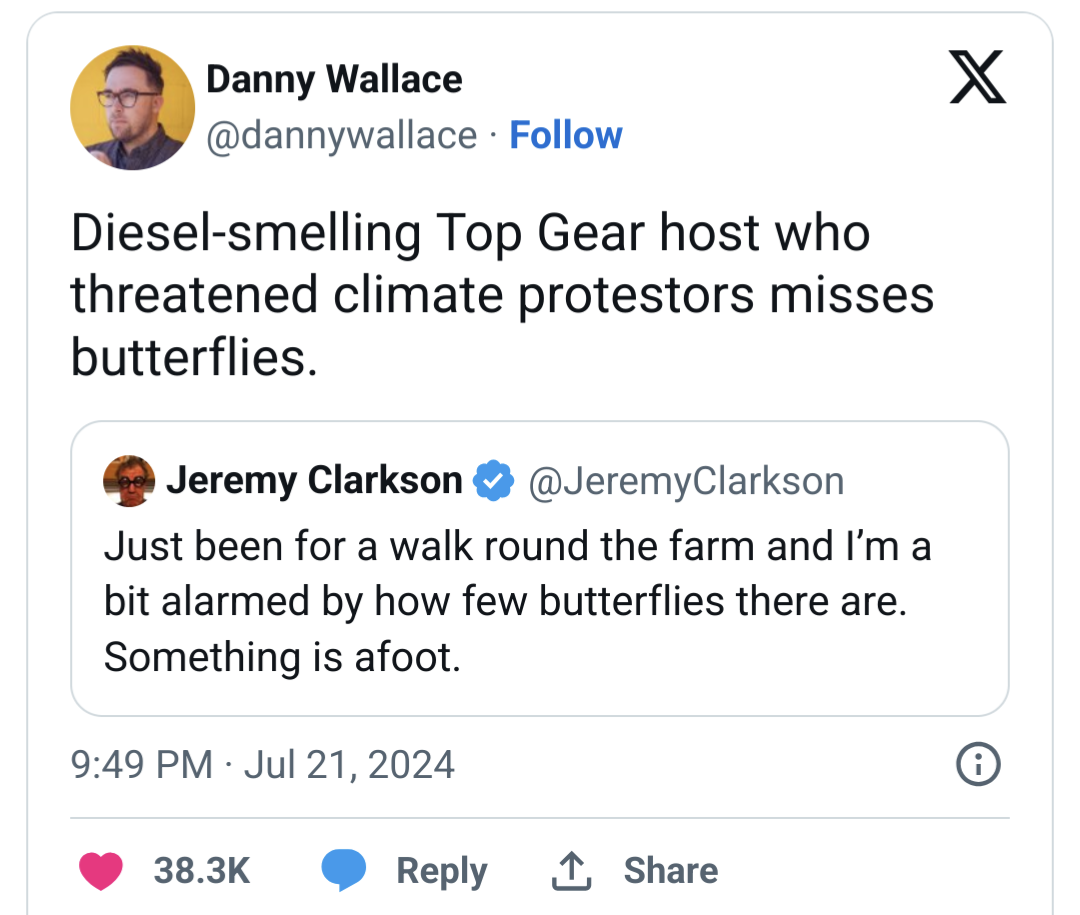Follow Danny Wallace
Screen dimensions: 1080x915
[x=565, y=135]
